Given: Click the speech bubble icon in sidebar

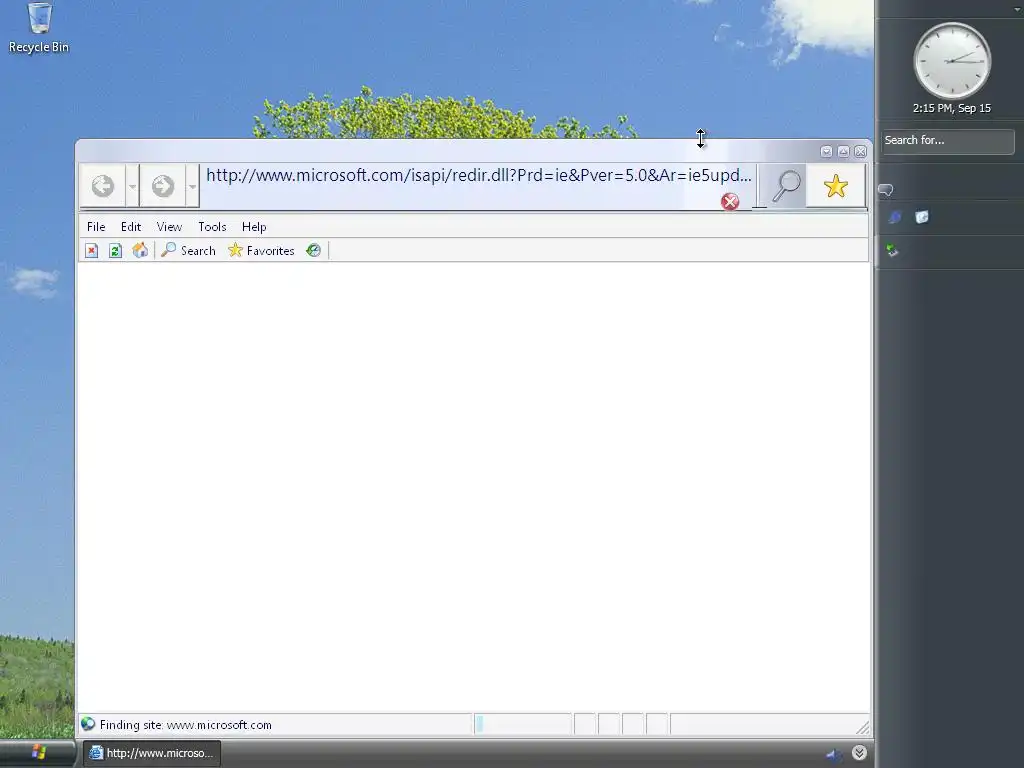Looking at the screenshot, I should pyautogui.click(x=886, y=190).
